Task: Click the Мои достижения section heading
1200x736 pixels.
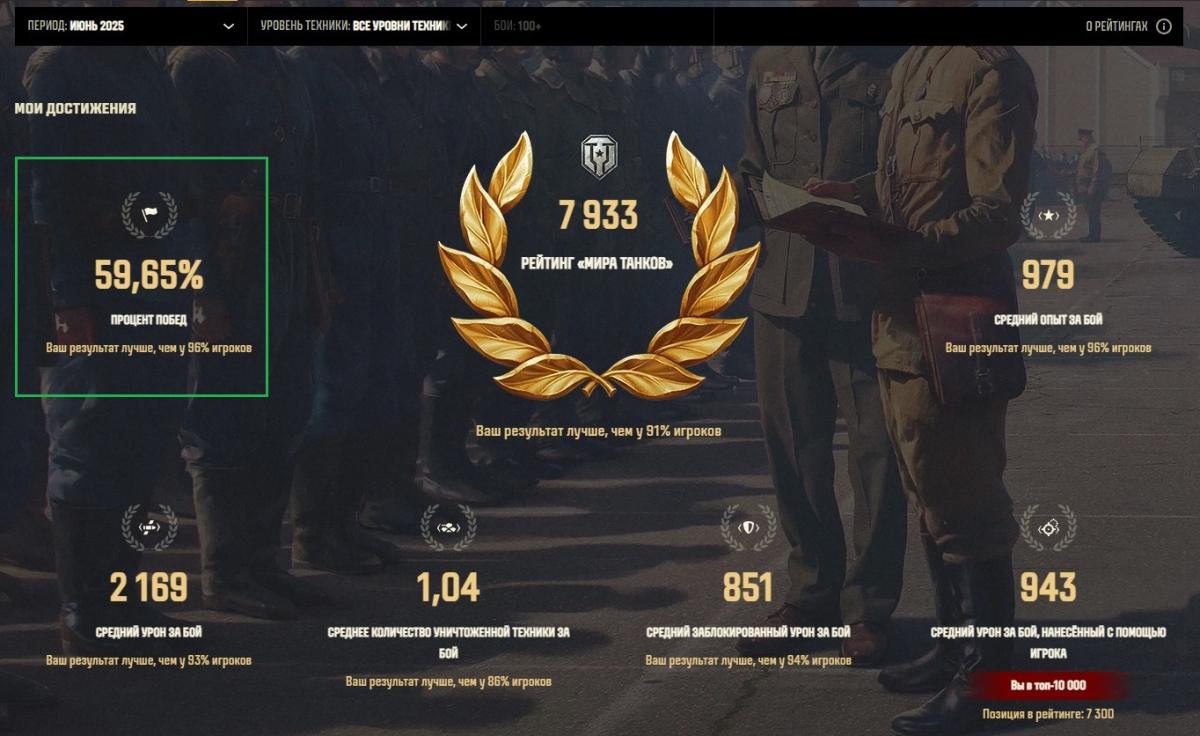Action: [75, 108]
